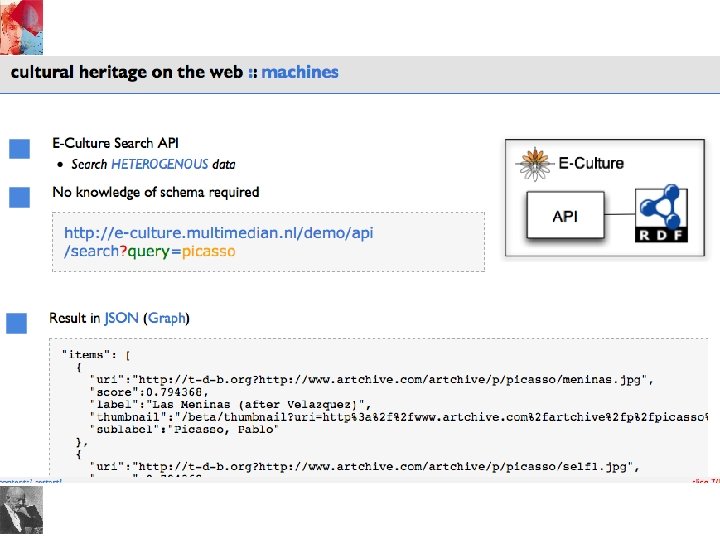
Task: Click the blue bullet beside No knowledge of schema
Action: pos(18,197)
